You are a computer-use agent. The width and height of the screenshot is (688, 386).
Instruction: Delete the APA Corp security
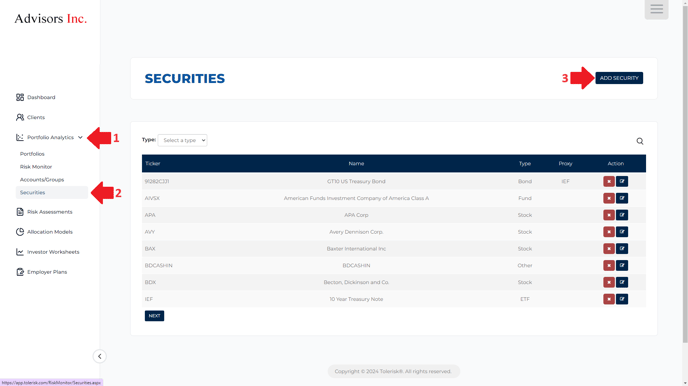click(x=609, y=215)
